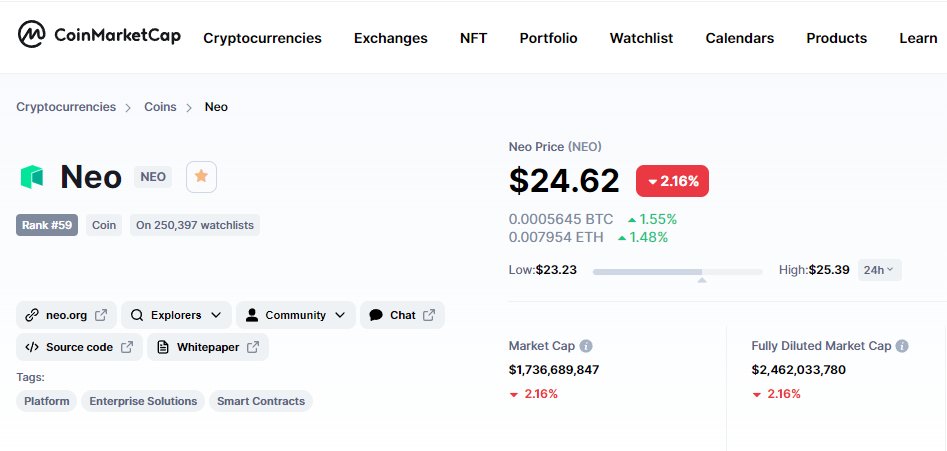
Task: Add Neo to watchlist with star icon
Action: tap(201, 177)
